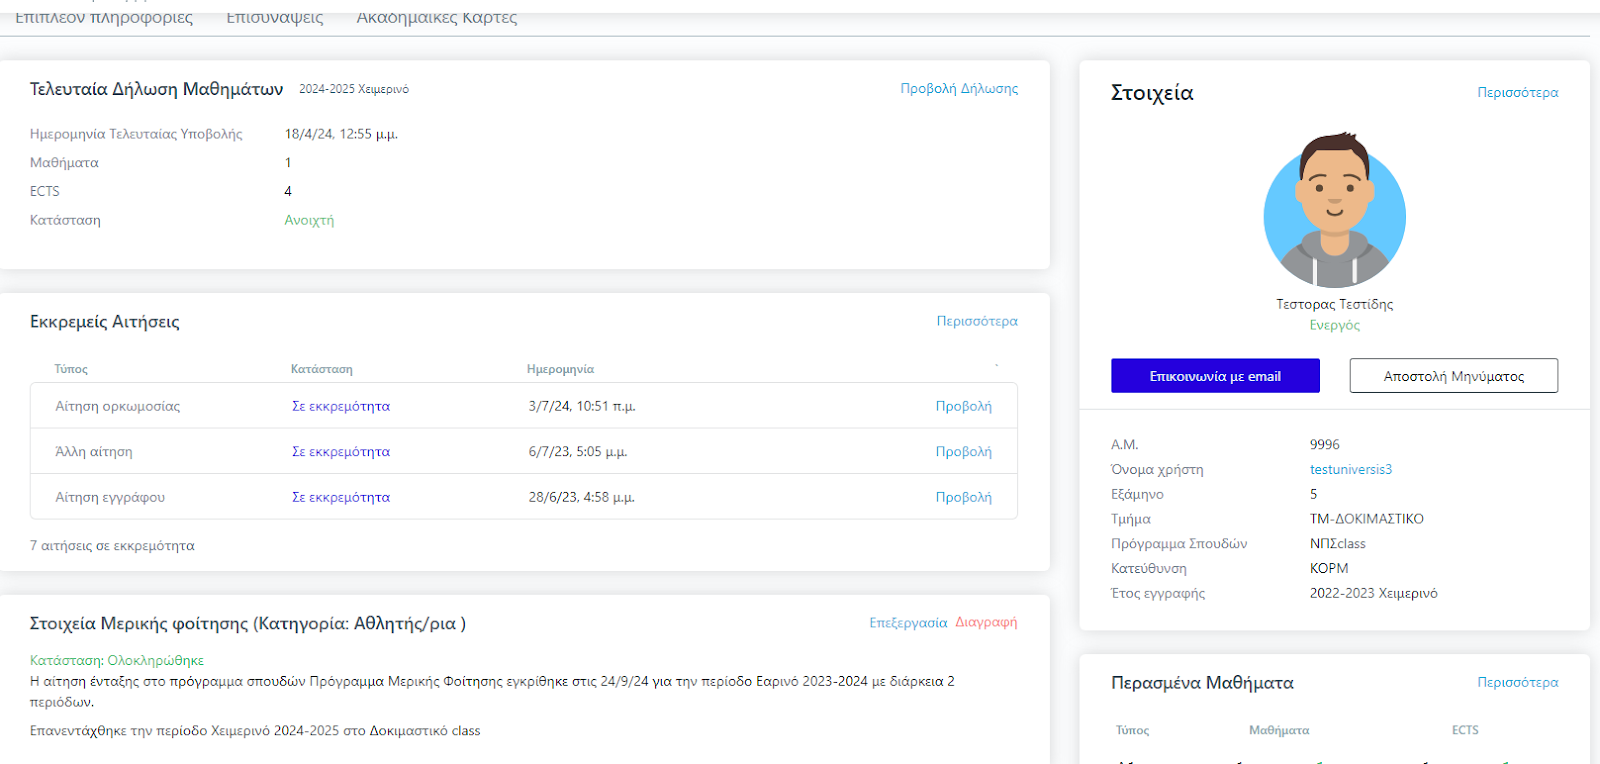The height and width of the screenshot is (764, 1600).
Task: Click the 2022-2023 Χειμερινό registration year
Action: pyautogui.click(x=1374, y=593)
